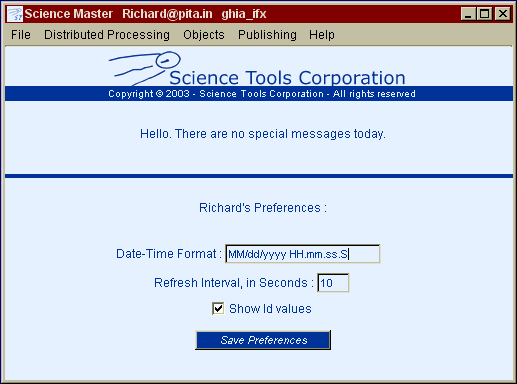This screenshot has height=384, width=517.
Task: Click inside the Date-Time Format field
Action: coord(302,254)
